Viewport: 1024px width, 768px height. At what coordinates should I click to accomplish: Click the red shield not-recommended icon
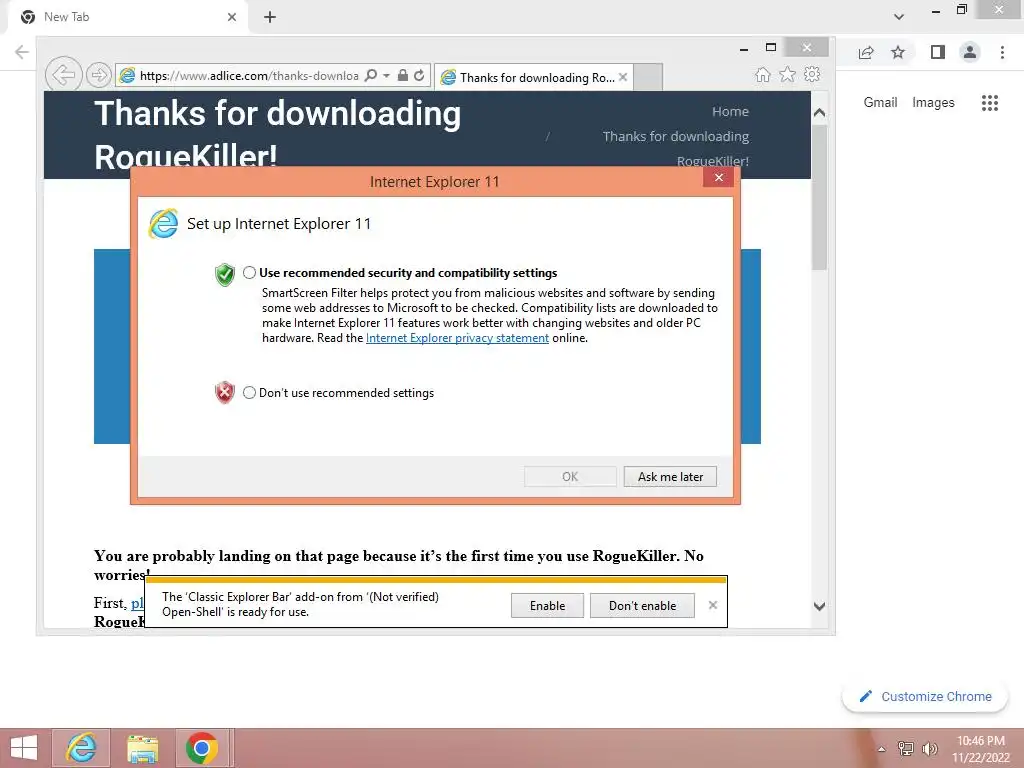224,392
